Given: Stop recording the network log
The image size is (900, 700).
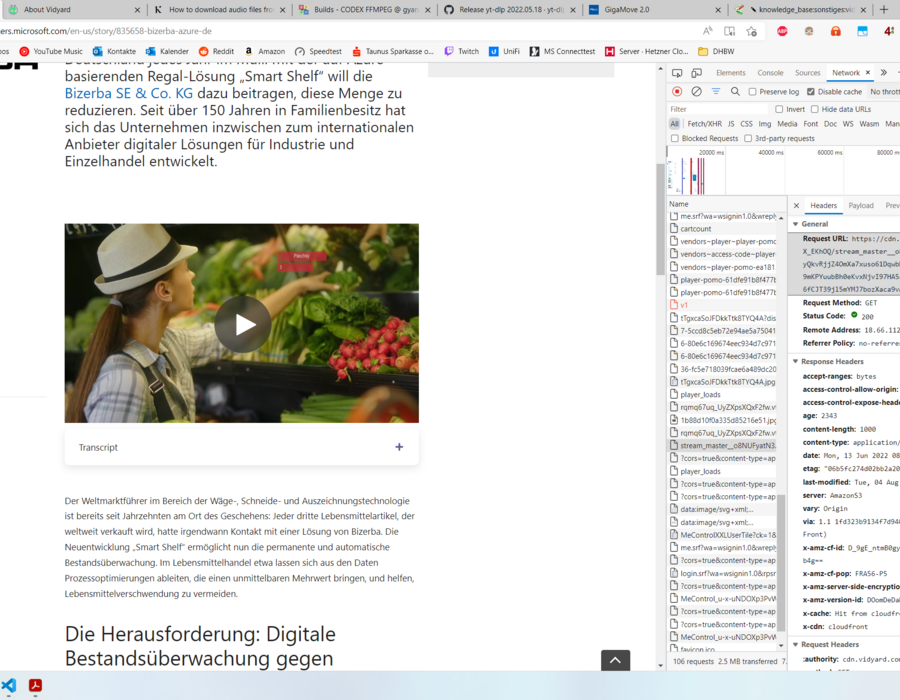Looking at the screenshot, I should pos(677,91).
